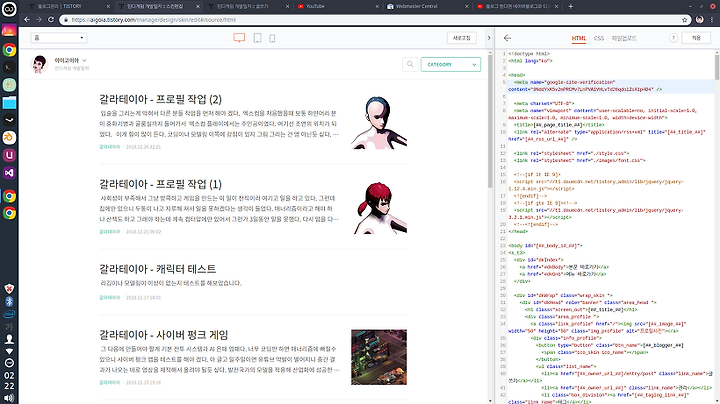Click the 가 input method tray indicator
This screenshot has height=404, width=720.
coord(9,327)
